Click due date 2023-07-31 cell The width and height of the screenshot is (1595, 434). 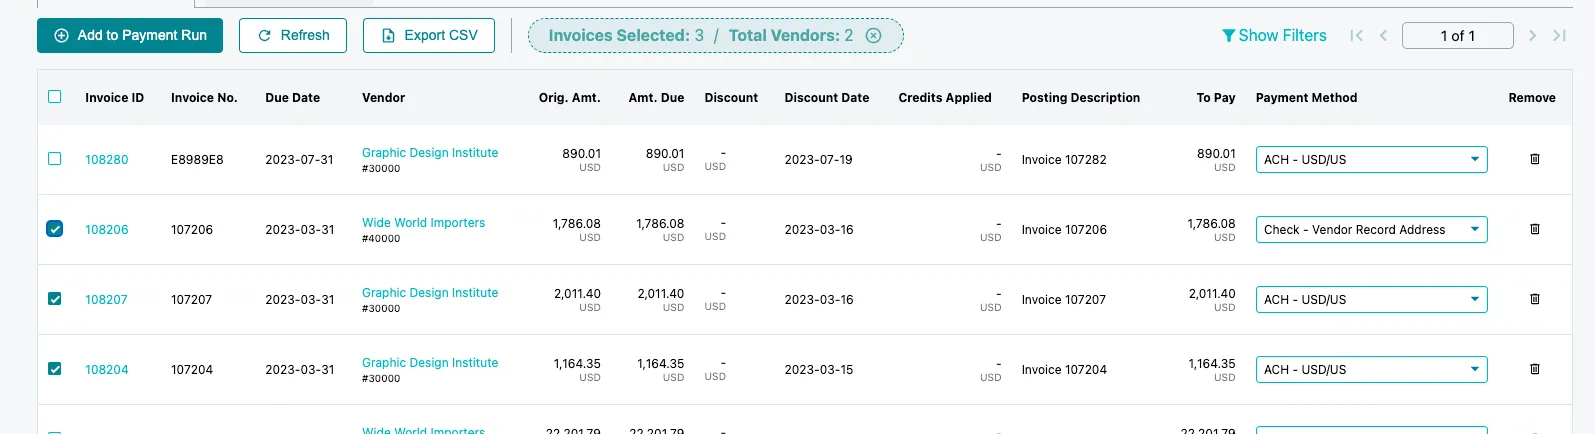tap(299, 159)
